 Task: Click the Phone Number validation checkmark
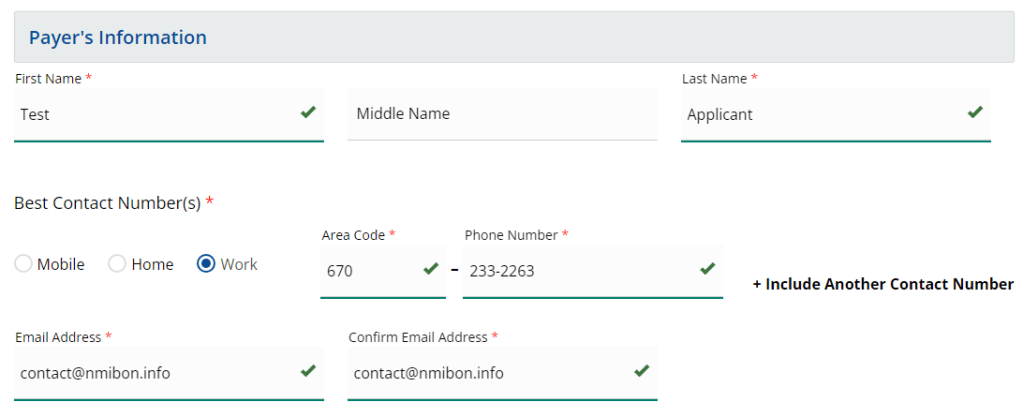707,269
